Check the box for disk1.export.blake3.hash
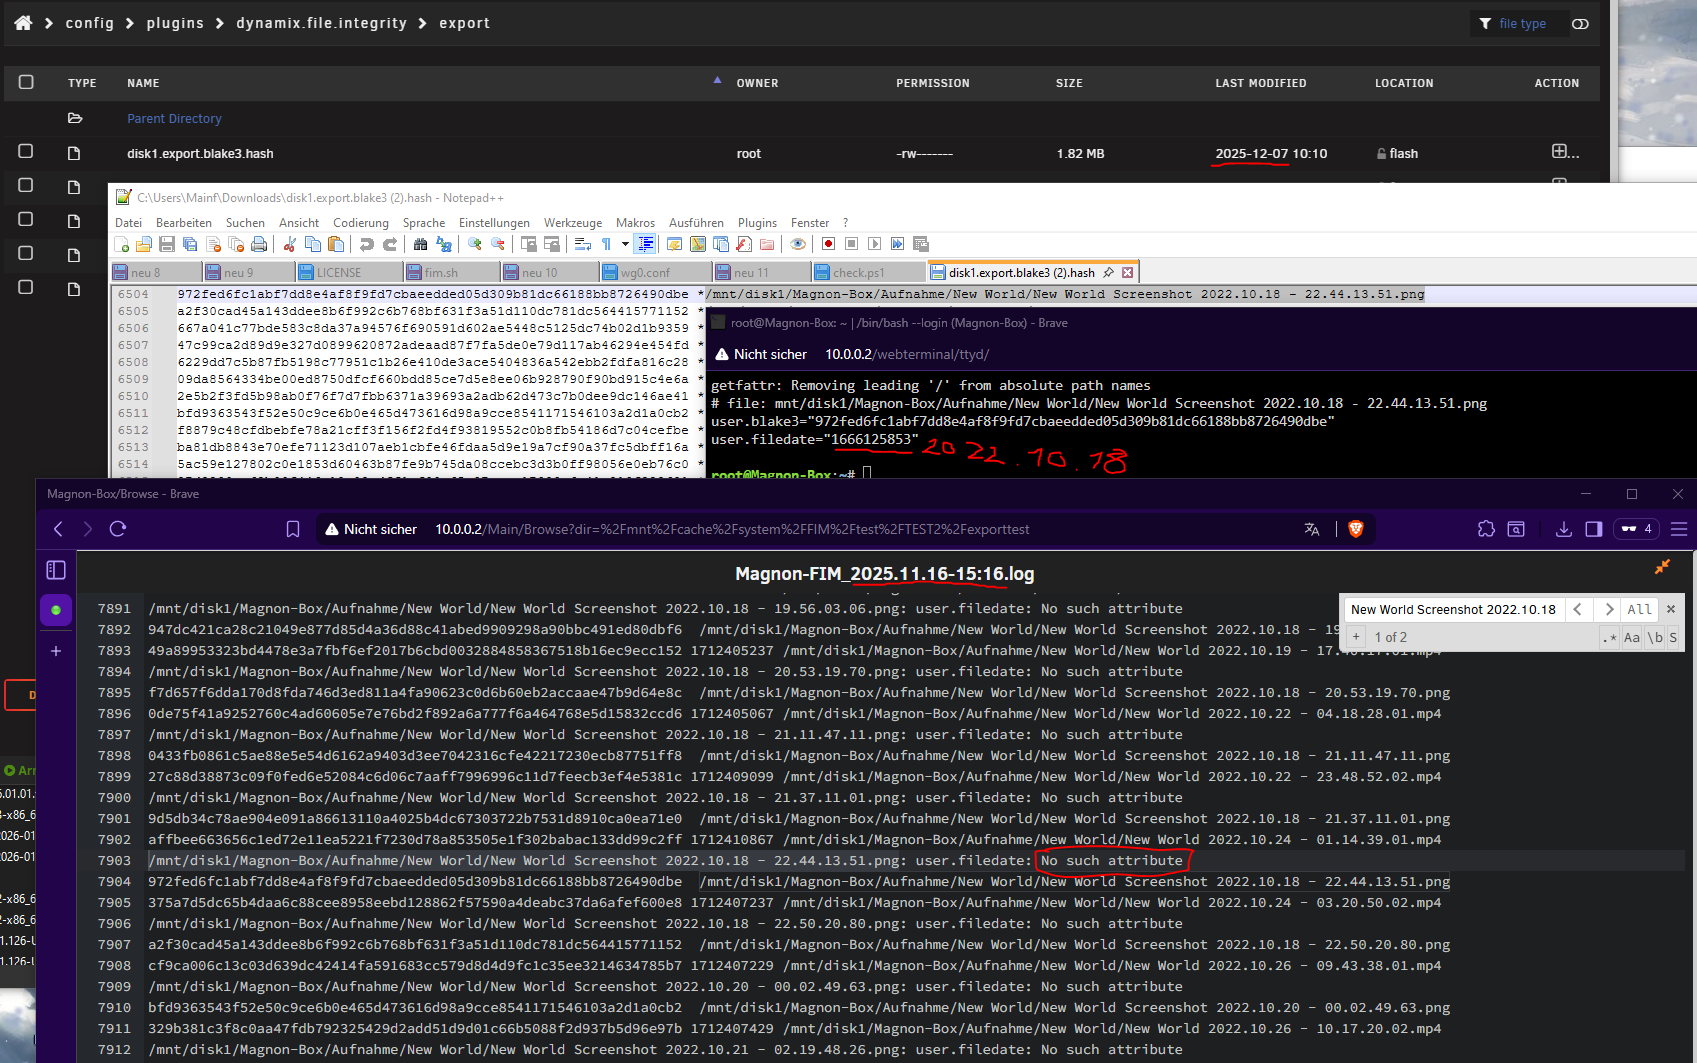Image resolution: width=1697 pixels, height=1063 pixels. pyautogui.click(x=26, y=151)
